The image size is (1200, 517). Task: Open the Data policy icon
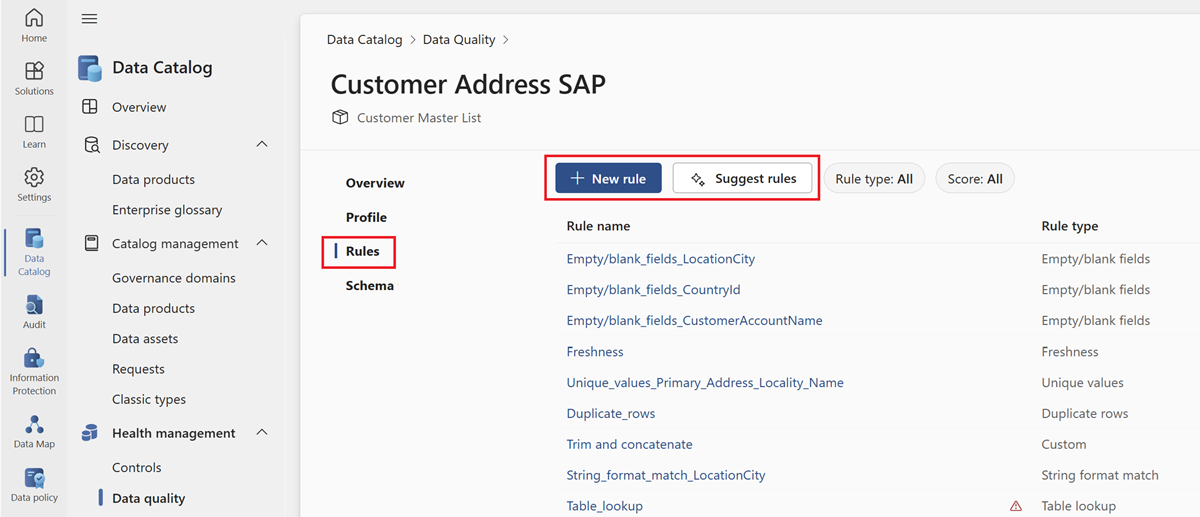click(34, 478)
